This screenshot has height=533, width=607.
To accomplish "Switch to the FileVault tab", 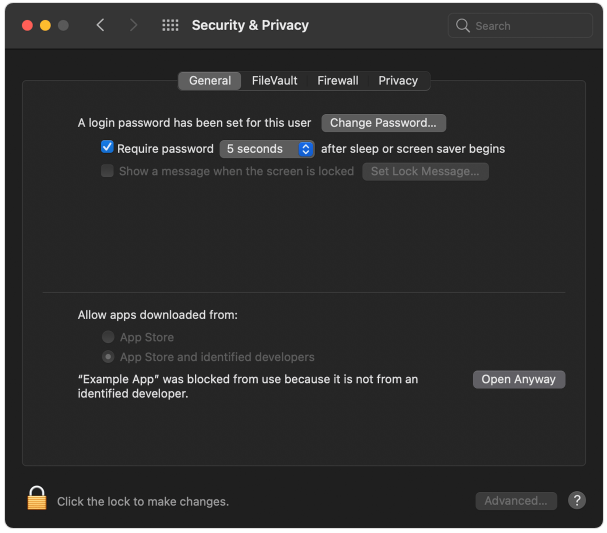I will 274,81.
